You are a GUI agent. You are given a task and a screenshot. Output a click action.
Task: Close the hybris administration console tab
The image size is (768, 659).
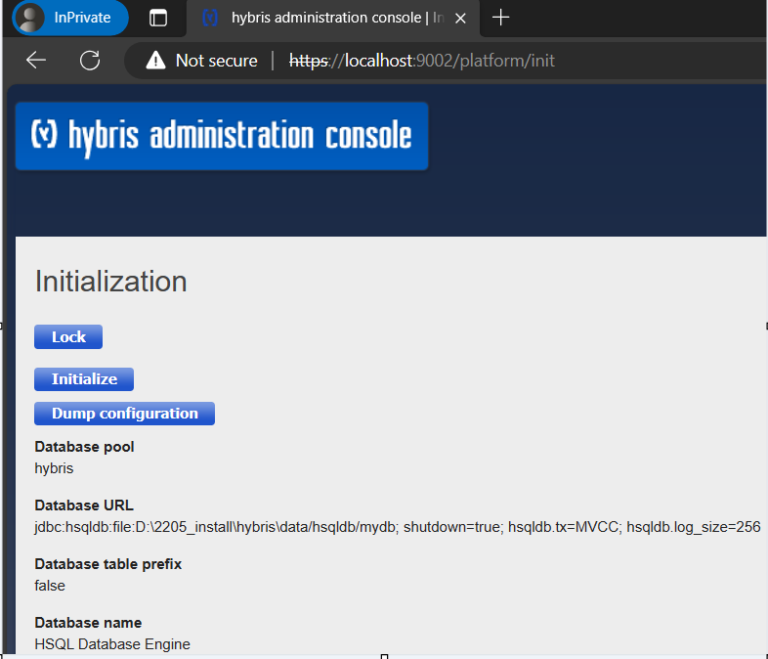tap(460, 19)
